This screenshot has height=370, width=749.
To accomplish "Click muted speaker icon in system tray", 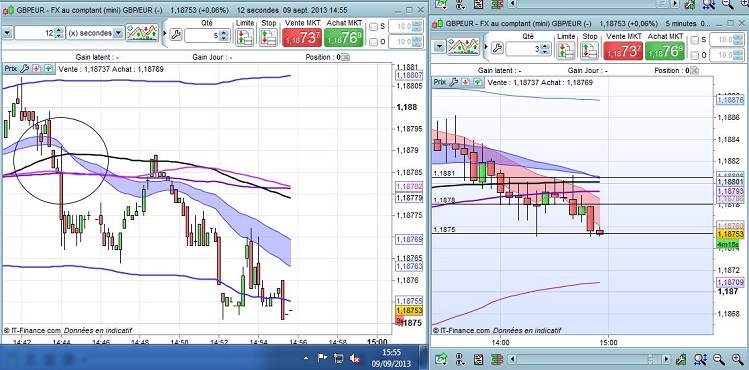I will tap(354, 358).
